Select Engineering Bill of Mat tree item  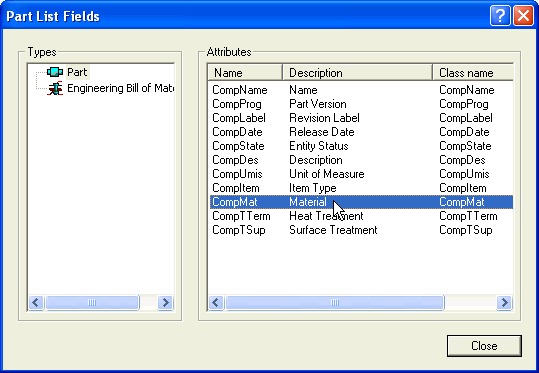coord(120,88)
